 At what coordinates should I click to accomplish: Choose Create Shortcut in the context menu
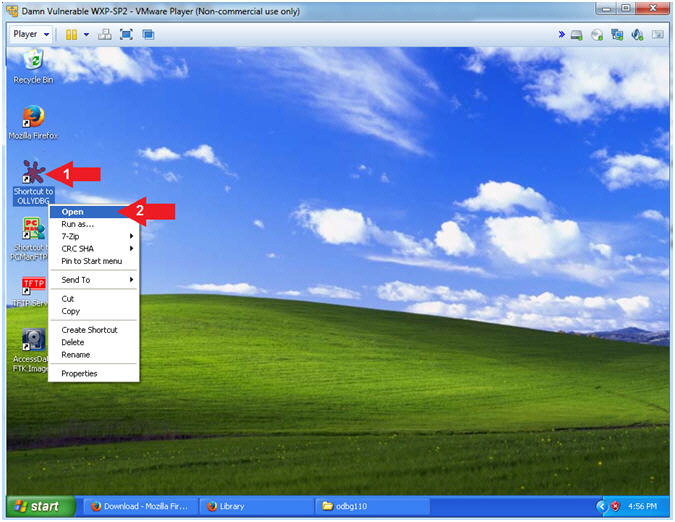(x=94, y=330)
